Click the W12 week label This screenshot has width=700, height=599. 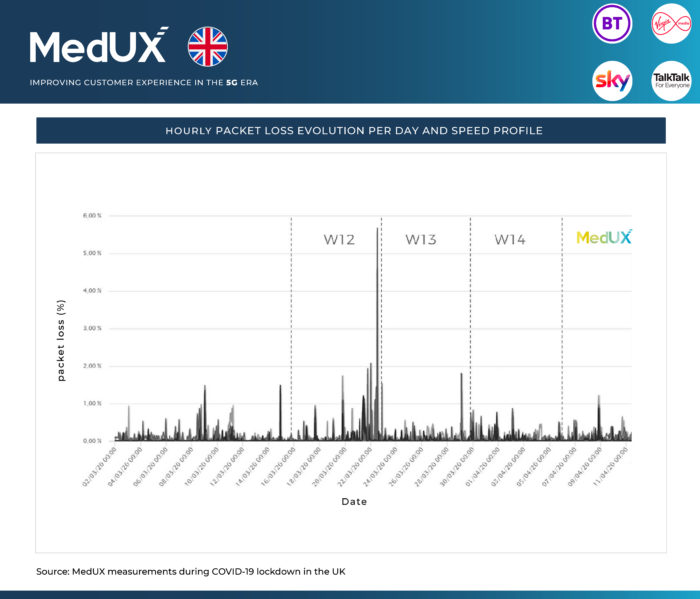338,240
